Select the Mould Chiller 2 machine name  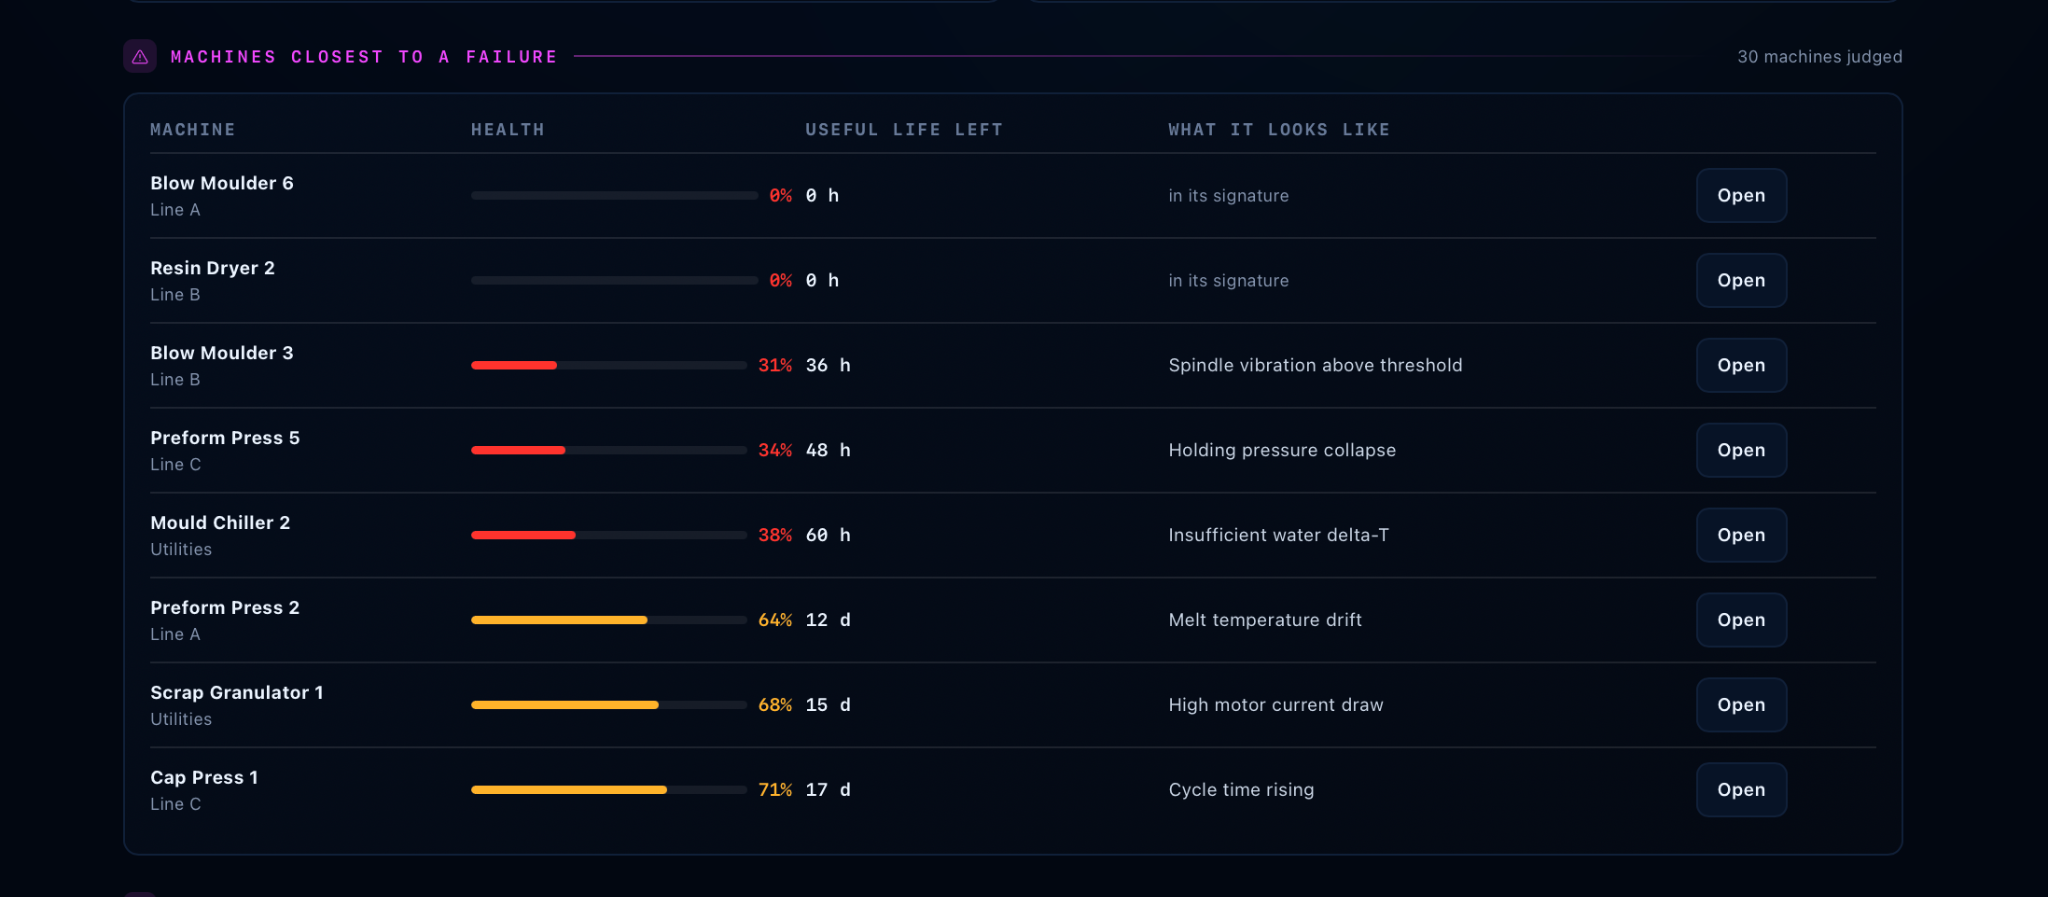[x=220, y=523]
